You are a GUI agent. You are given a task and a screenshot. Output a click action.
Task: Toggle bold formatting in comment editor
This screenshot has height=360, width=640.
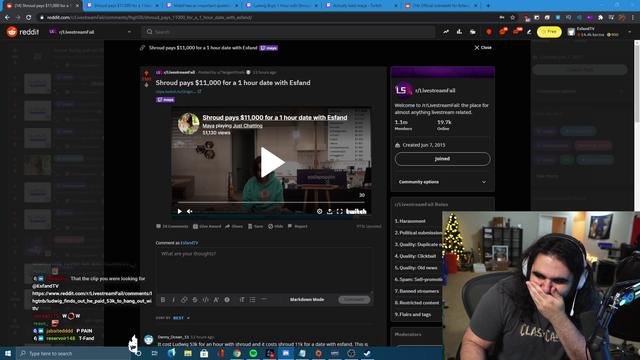pyautogui.click(x=163, y=300)
